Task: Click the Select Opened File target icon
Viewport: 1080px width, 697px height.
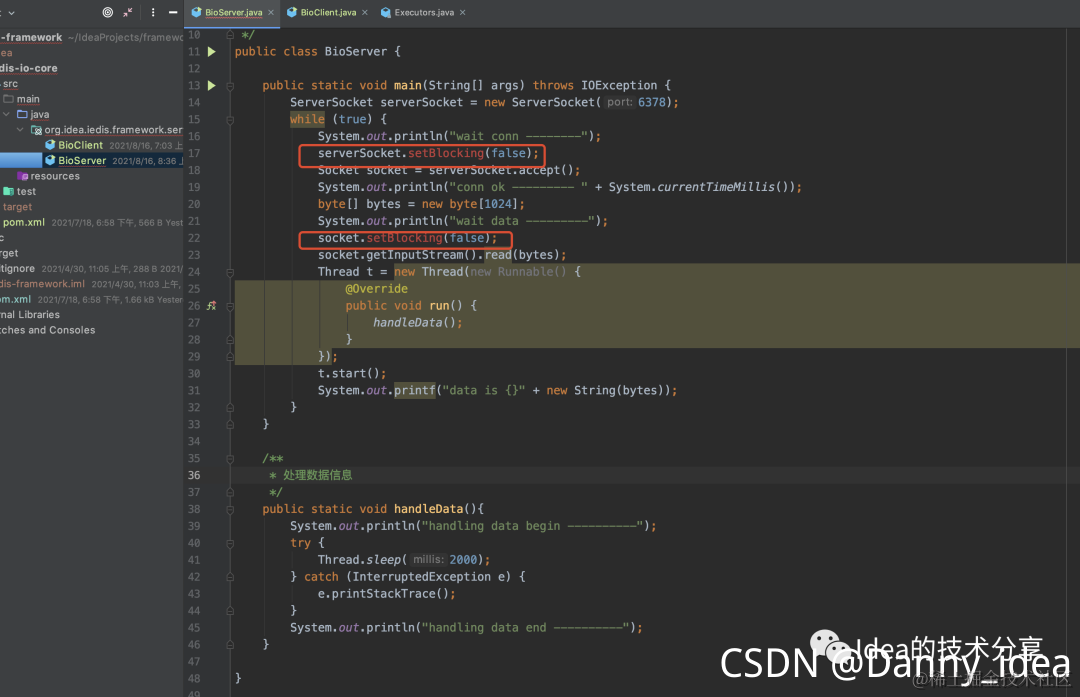Action: pos(107,12)
